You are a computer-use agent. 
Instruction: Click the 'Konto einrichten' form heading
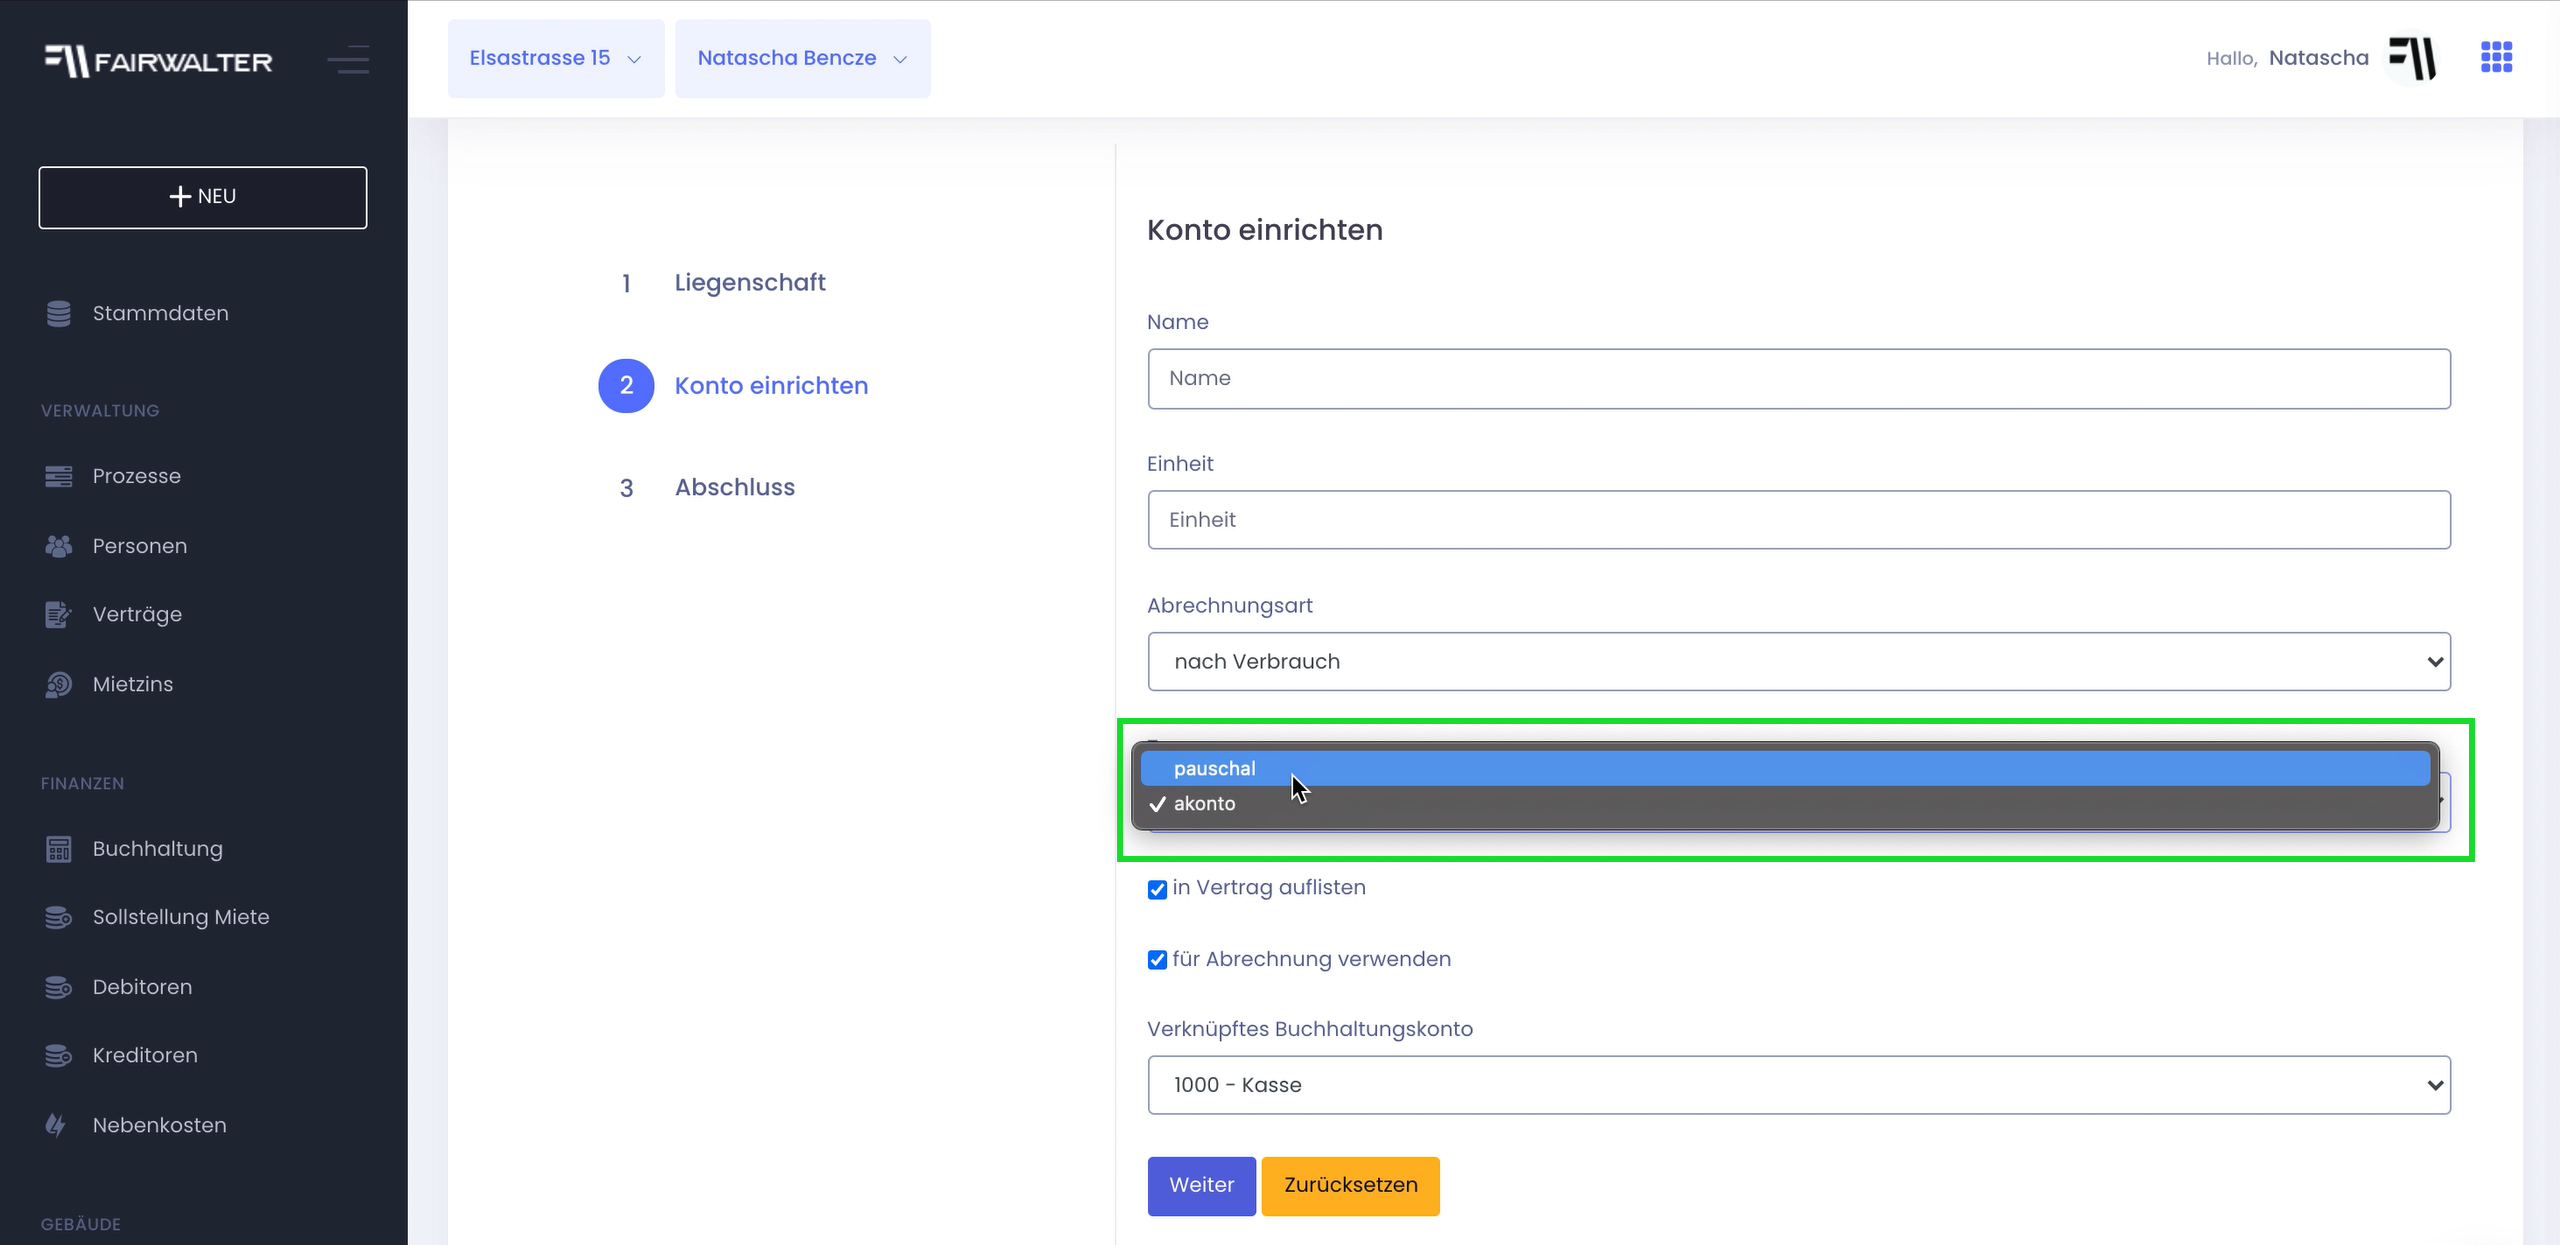(1264, 230)
